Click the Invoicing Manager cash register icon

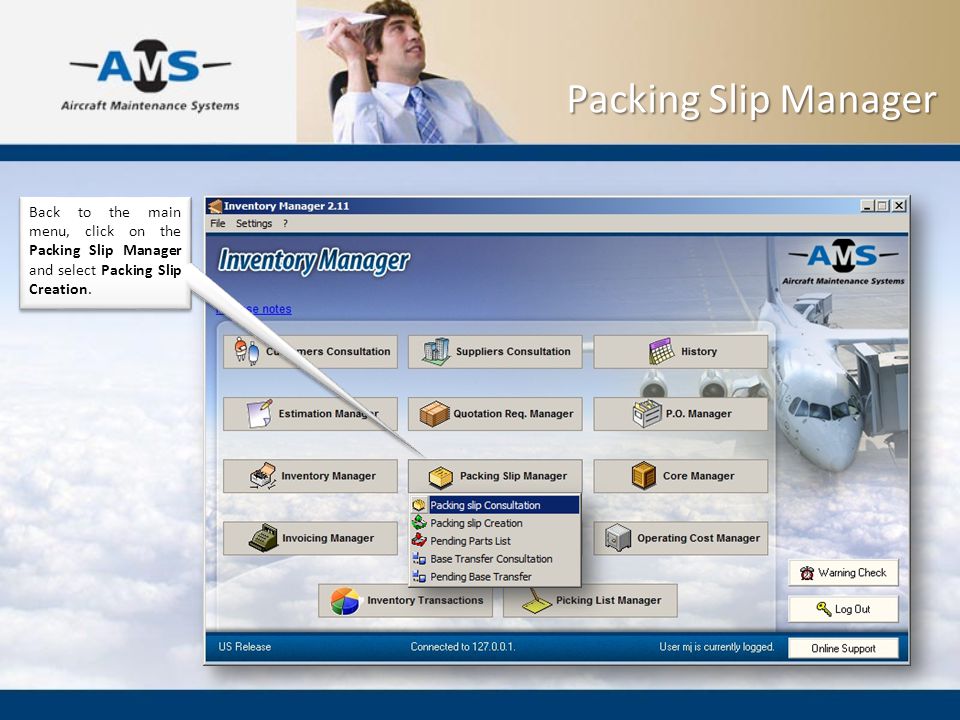tap(263, 538)
